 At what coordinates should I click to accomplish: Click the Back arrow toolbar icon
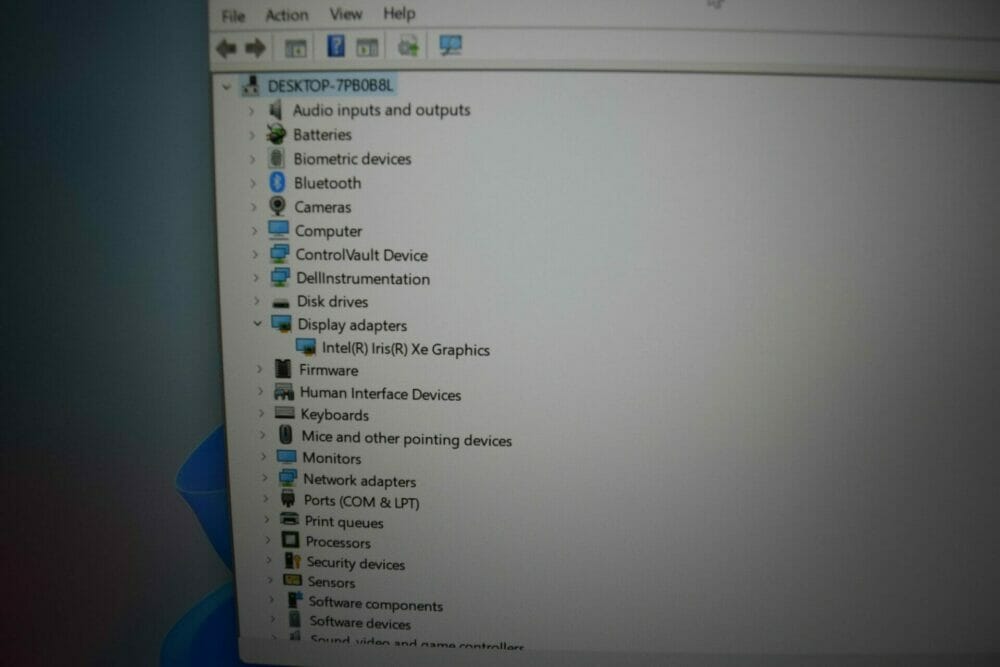click(x=226, y=48)
